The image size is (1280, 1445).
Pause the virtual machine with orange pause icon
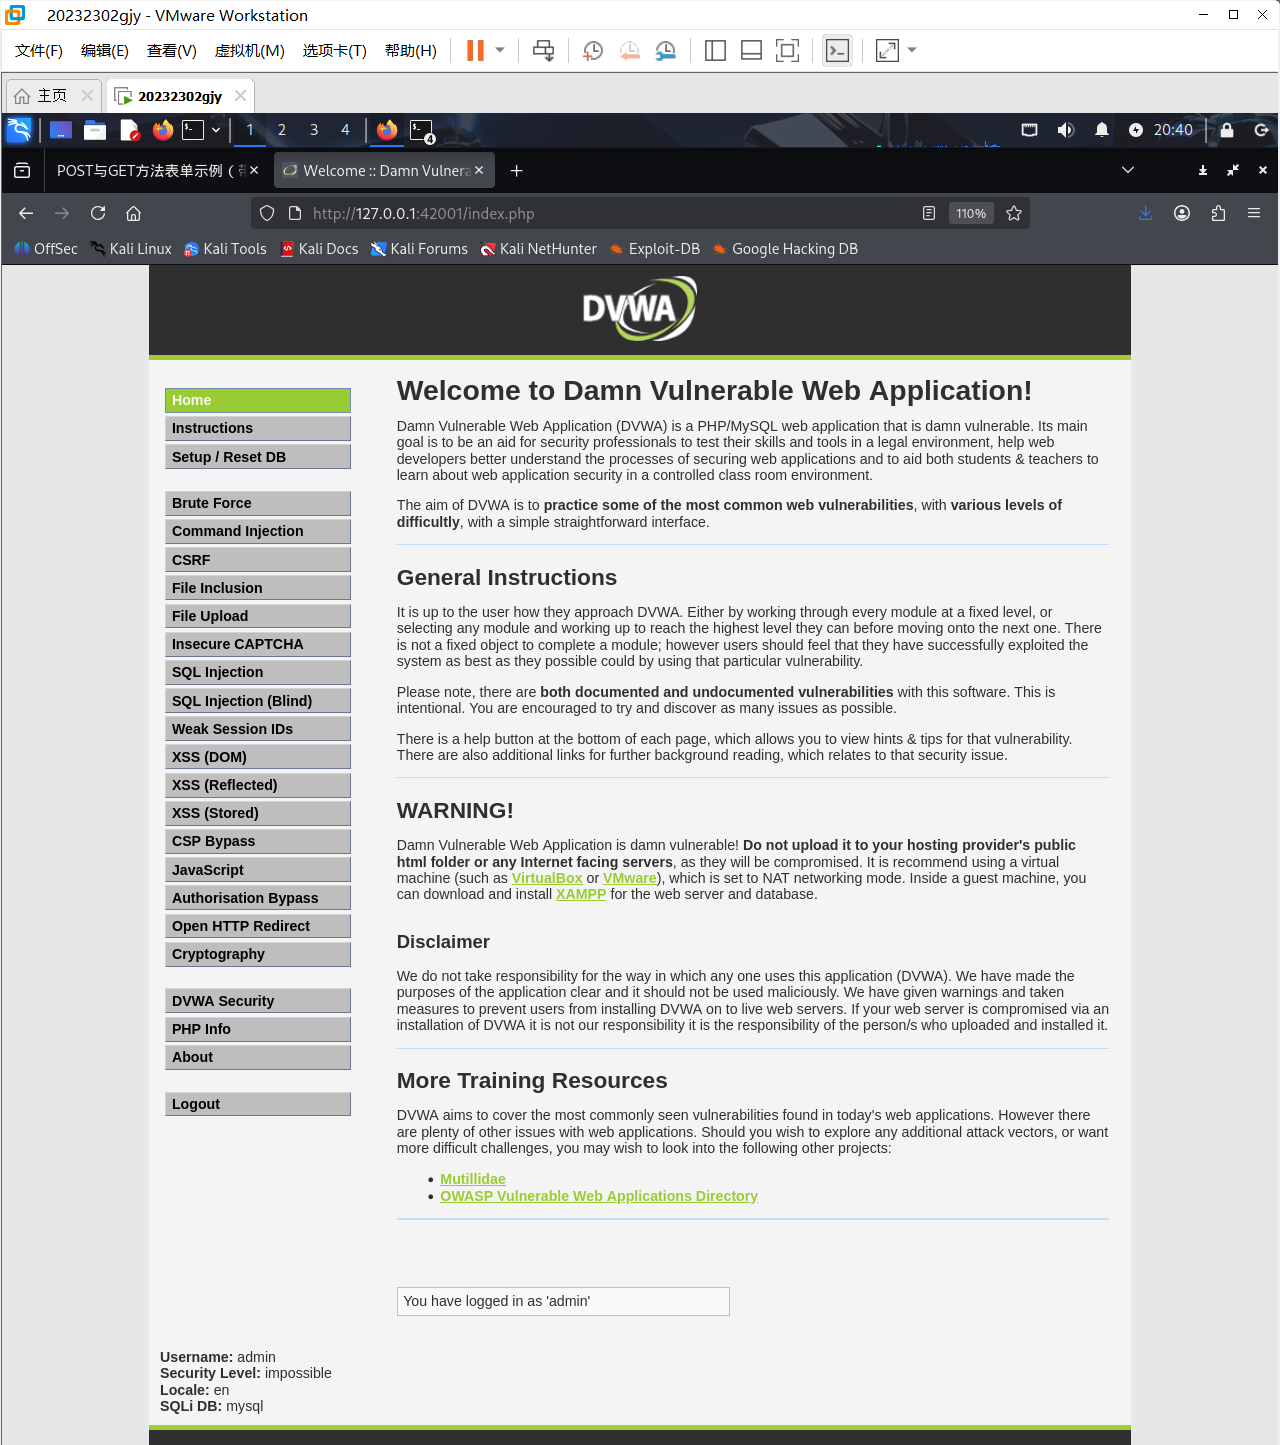(x=475, y=50)
